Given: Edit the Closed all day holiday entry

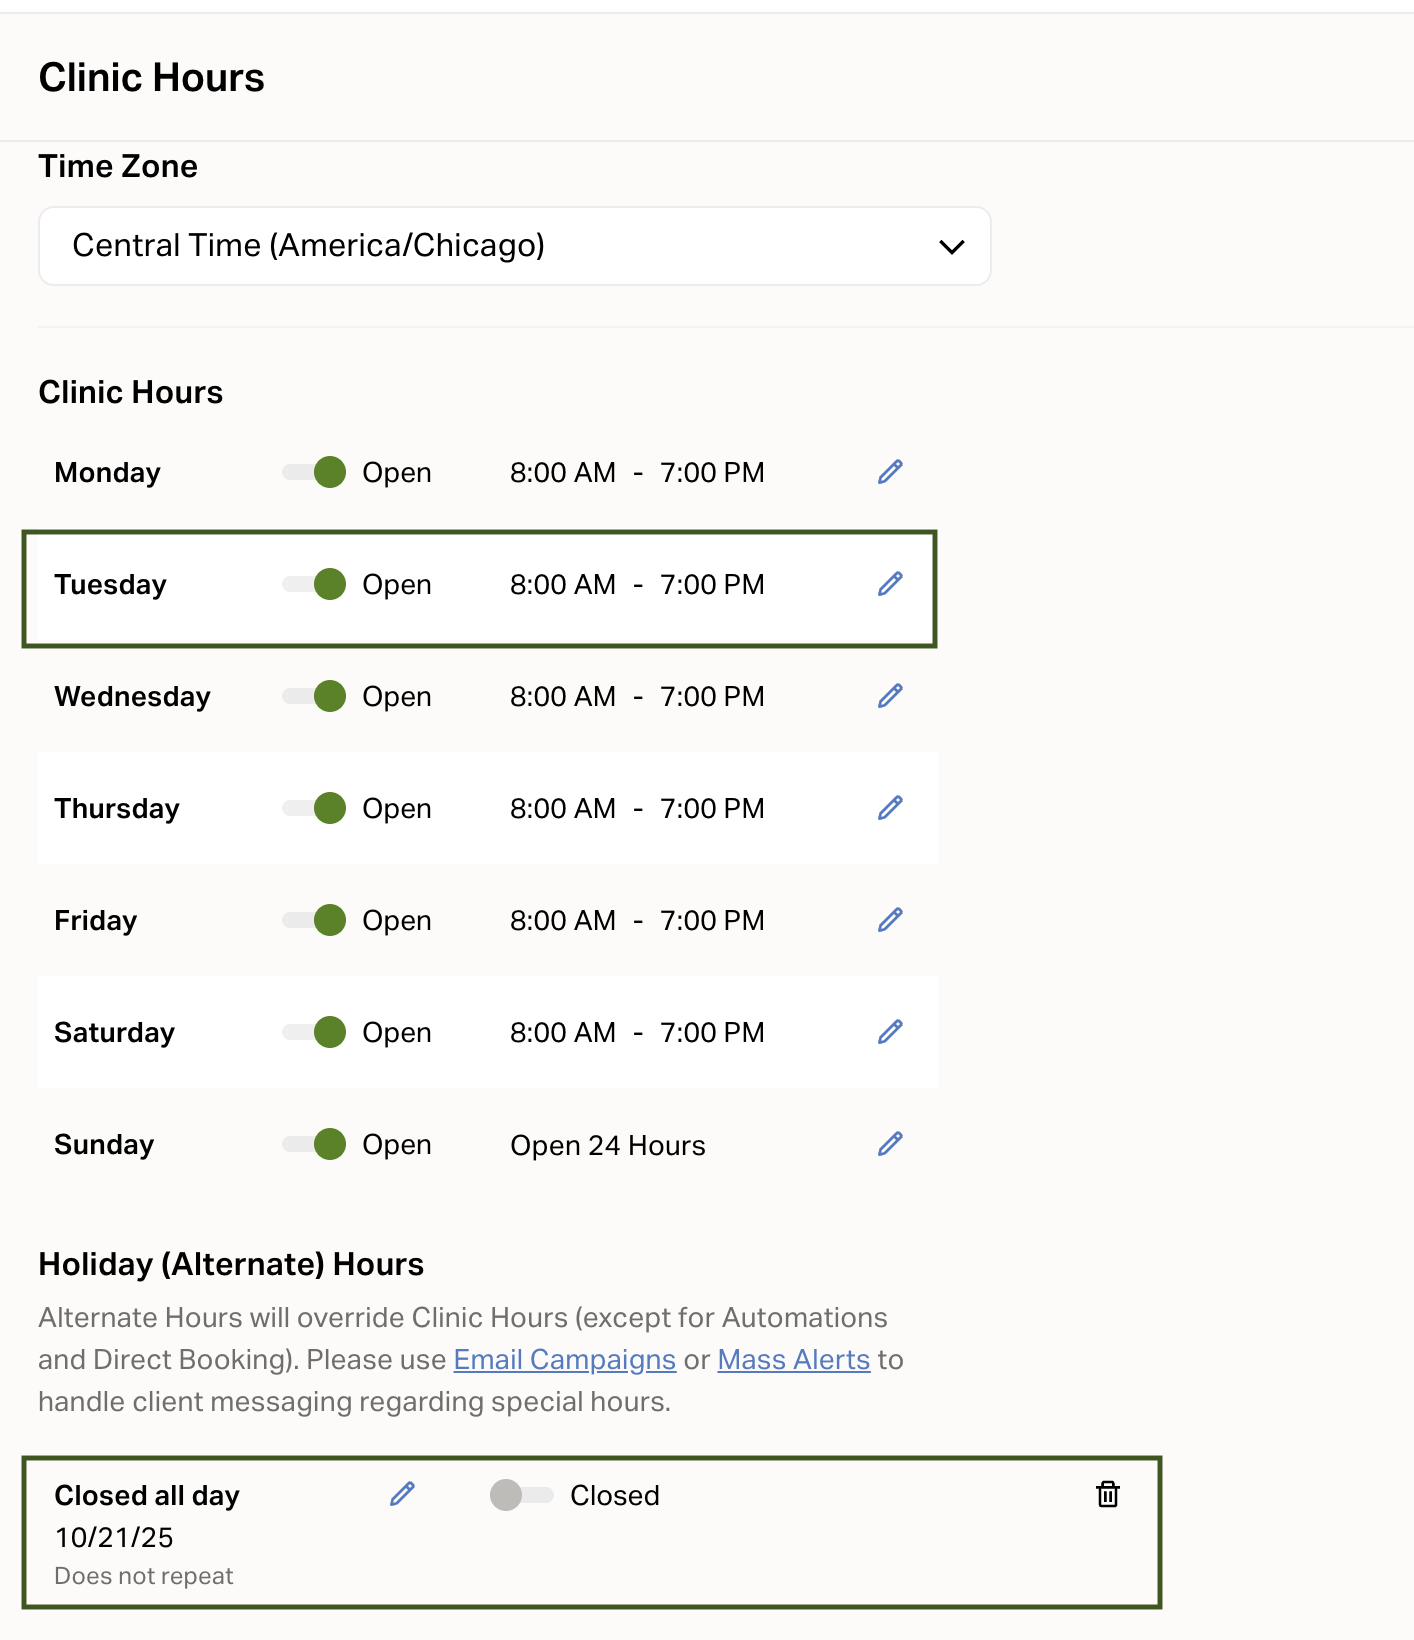Looking at the screenshot, I should pos(402,1494).
